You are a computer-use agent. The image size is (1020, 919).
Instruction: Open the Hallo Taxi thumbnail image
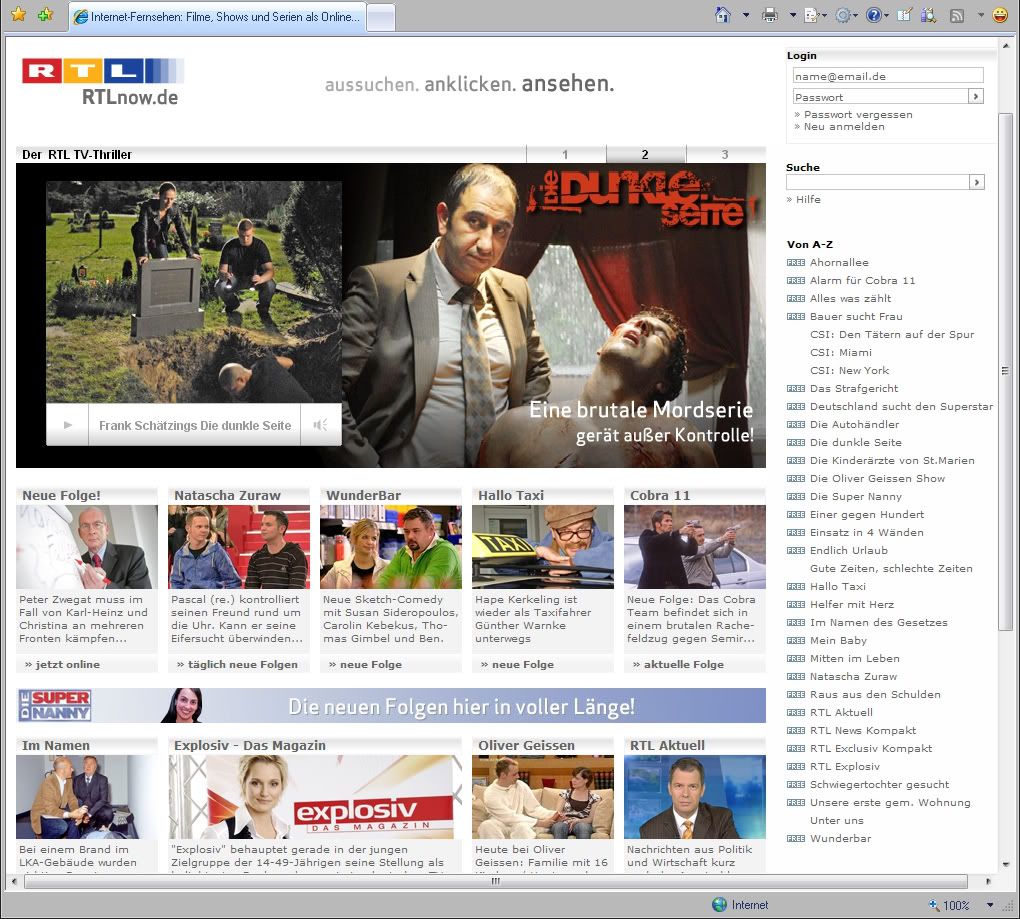[x=543, y=547]
